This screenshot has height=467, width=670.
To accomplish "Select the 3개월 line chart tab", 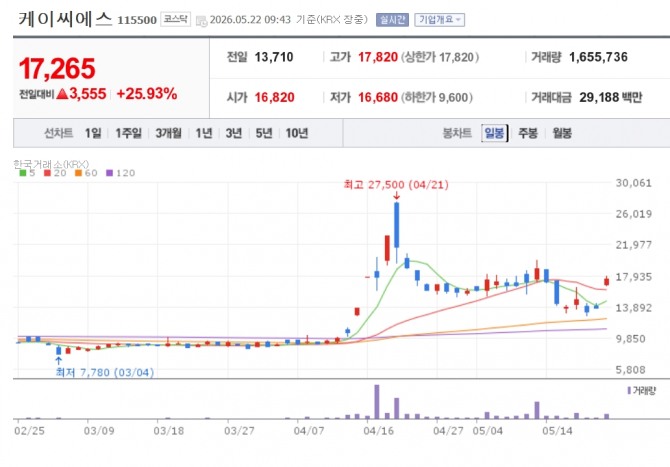I will point(168,133).
